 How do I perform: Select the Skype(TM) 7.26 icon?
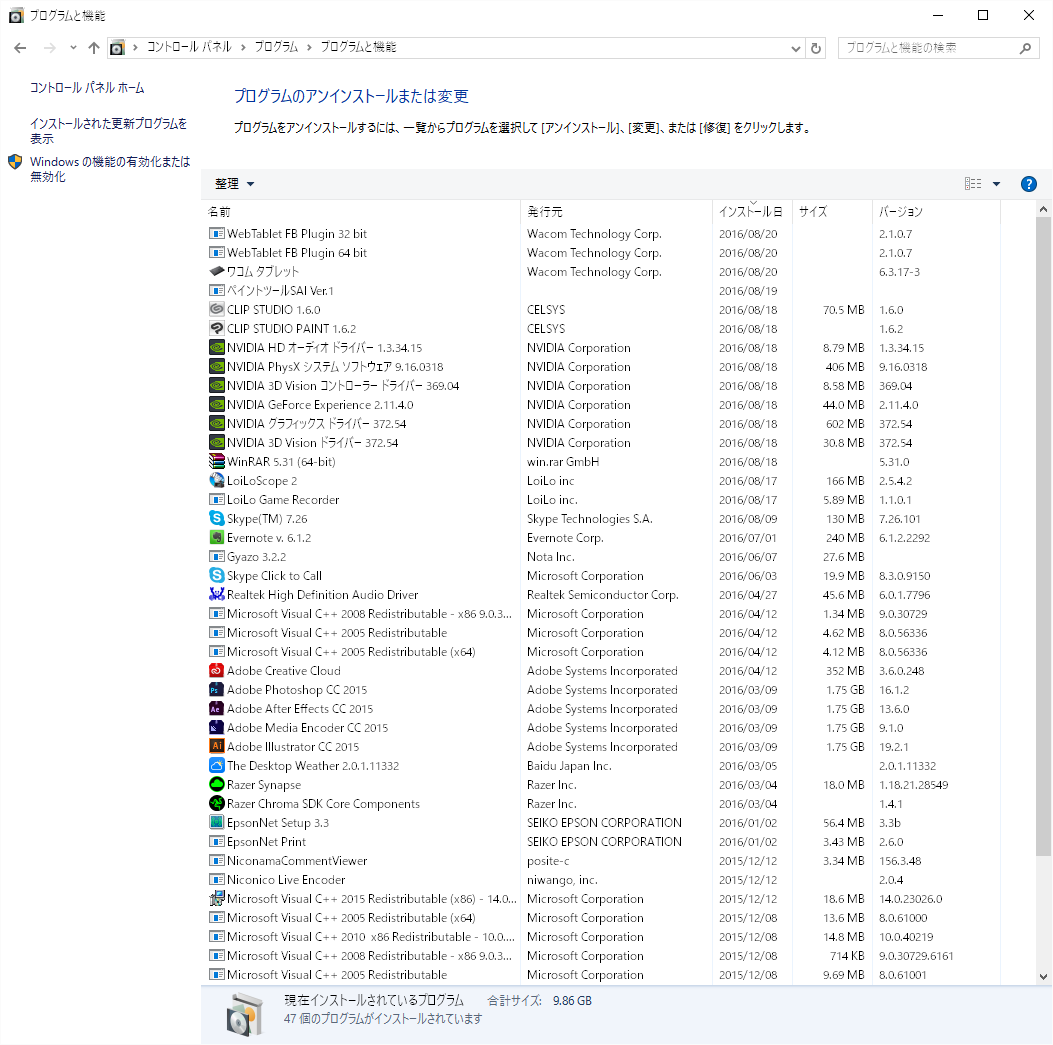point(216,518)
